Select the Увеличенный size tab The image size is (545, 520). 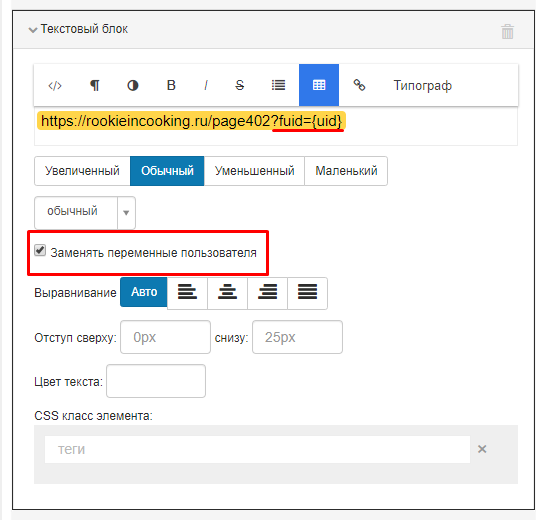82,171
